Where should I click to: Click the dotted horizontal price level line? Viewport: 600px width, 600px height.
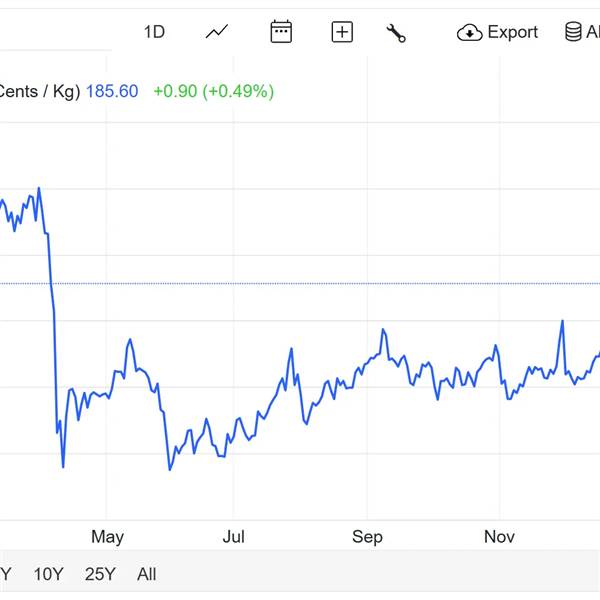tap(300, 283)
